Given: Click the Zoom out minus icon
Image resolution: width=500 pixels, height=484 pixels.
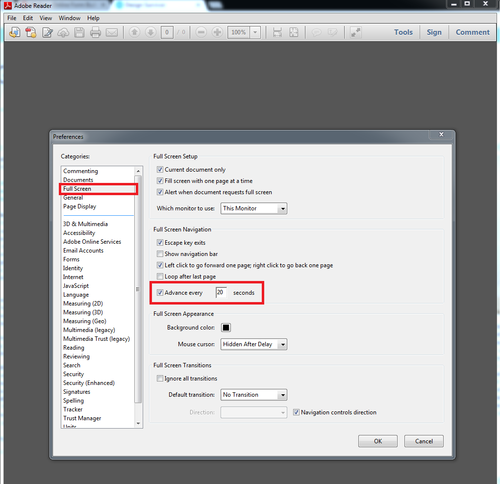Looking at the screenshot, I should pyautogui.click(x=201, y=32).
